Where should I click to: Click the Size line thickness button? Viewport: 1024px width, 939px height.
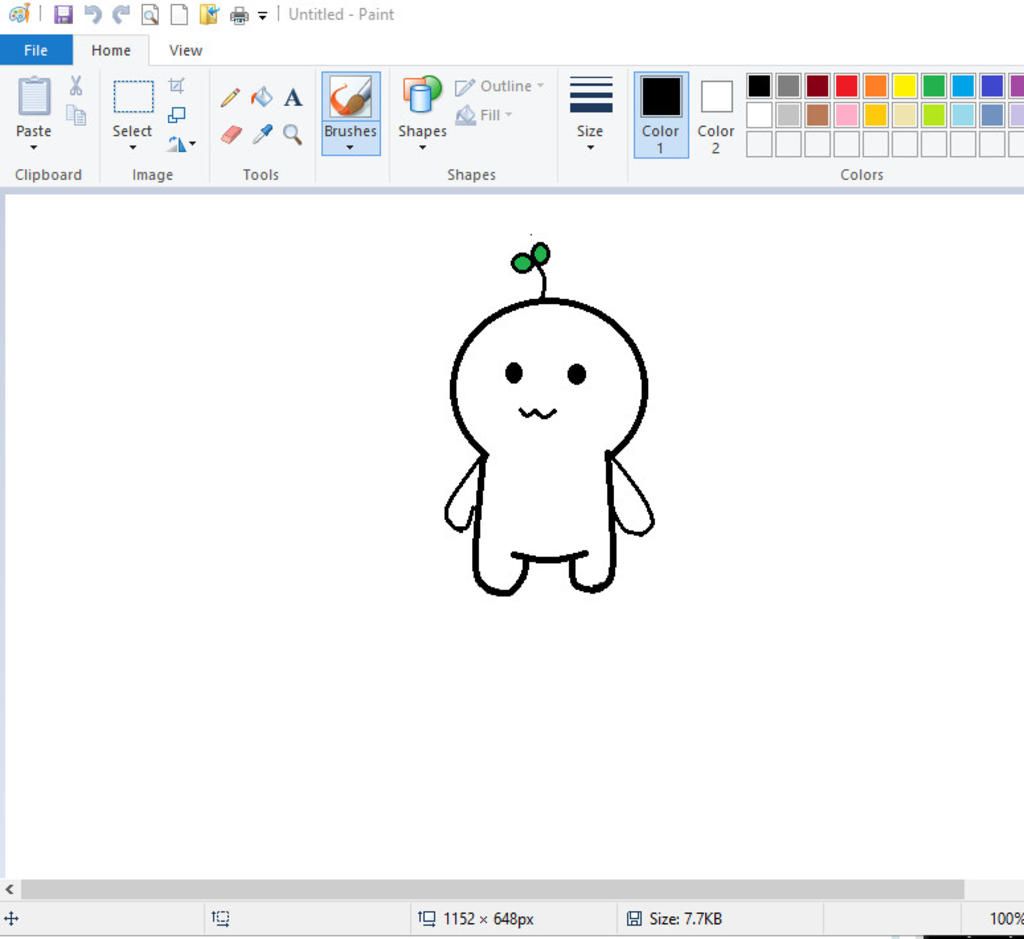point(590,107)
